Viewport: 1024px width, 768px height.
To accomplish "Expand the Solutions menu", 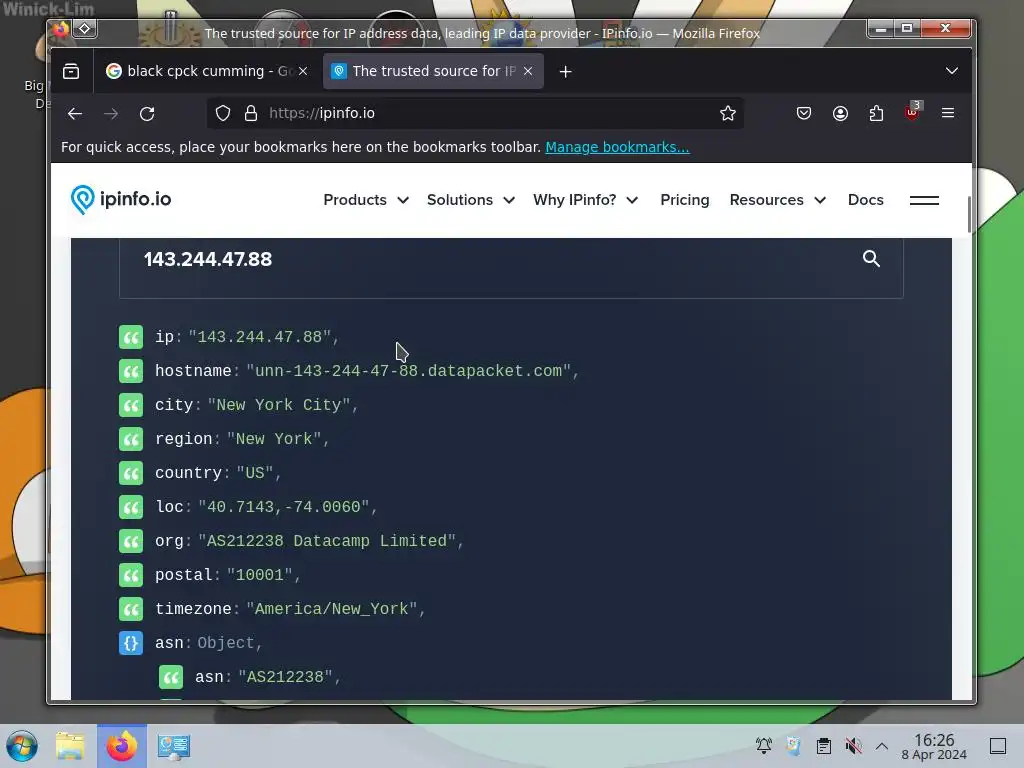I will 471,200.
